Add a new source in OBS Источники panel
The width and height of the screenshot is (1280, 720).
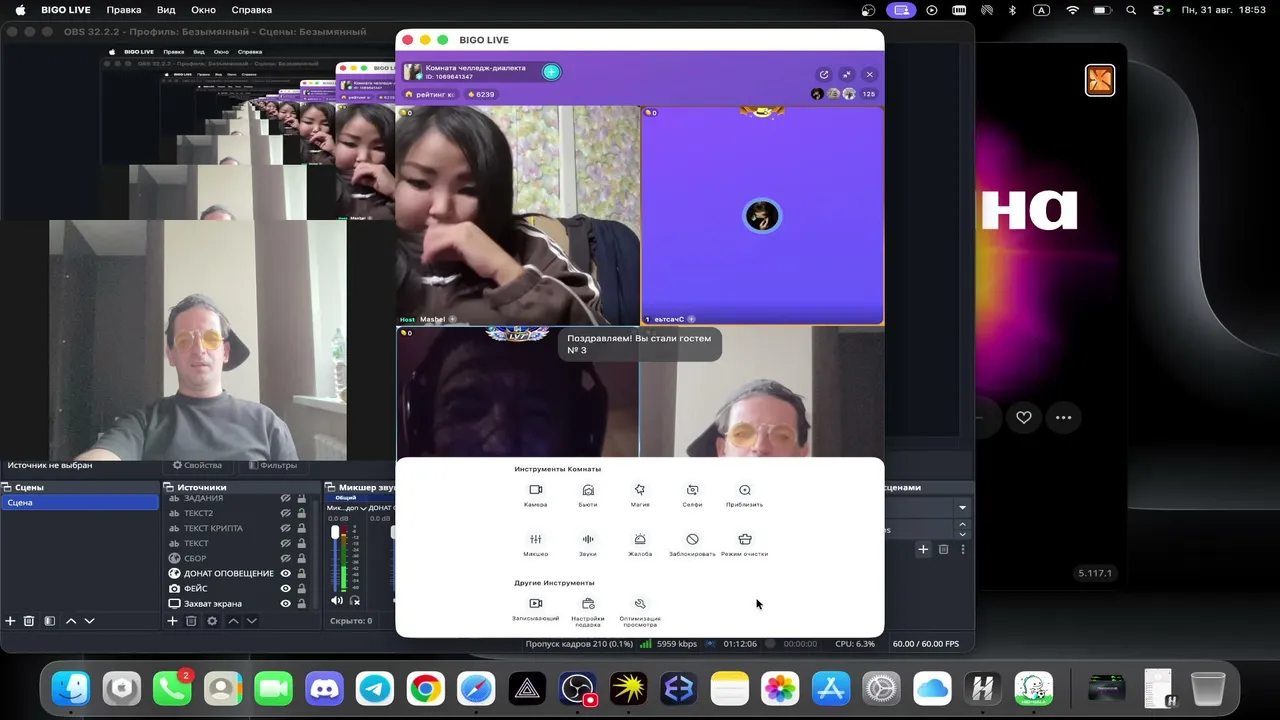172,621
